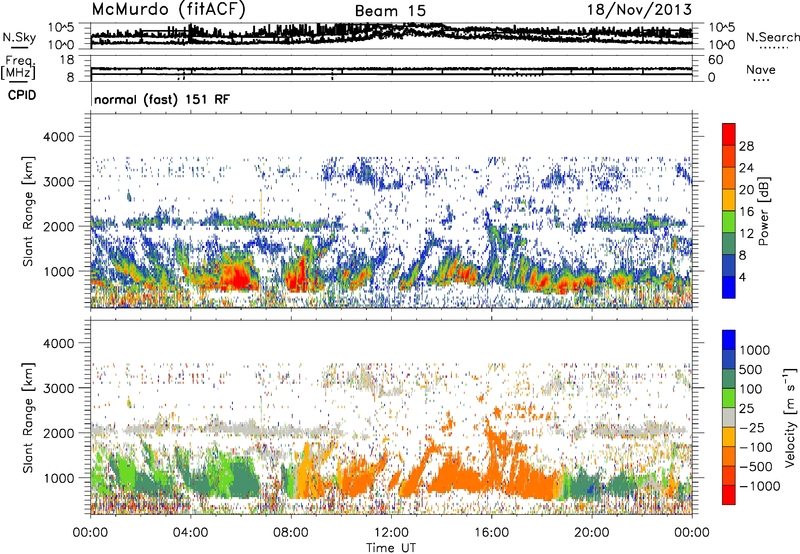Screen dimensions: 800x554
Task: Click the 08:00 time tick label
Action: [291, 533]
